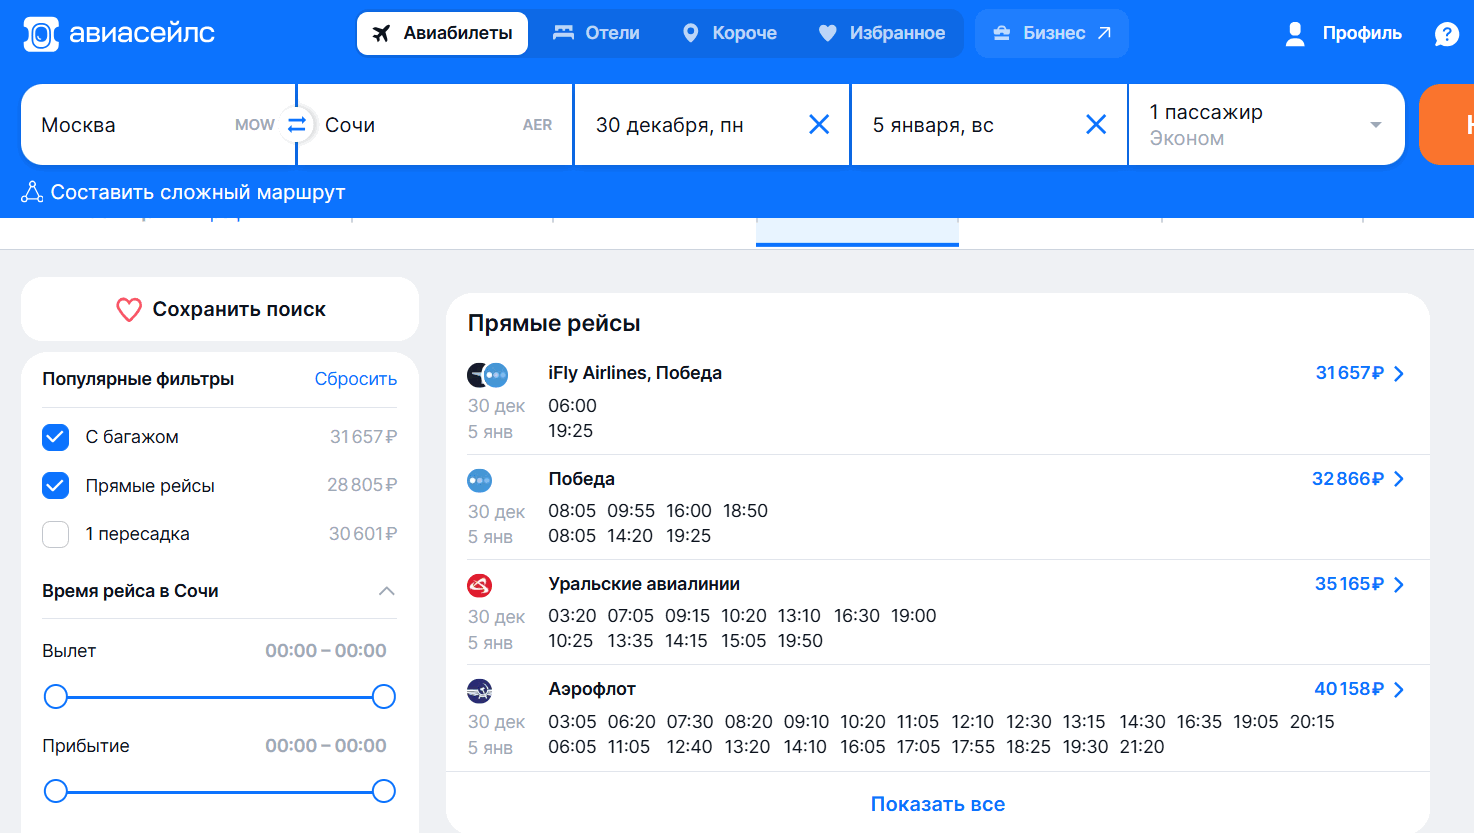
Task: Click the profile person icon
Action: [1295, 34]
